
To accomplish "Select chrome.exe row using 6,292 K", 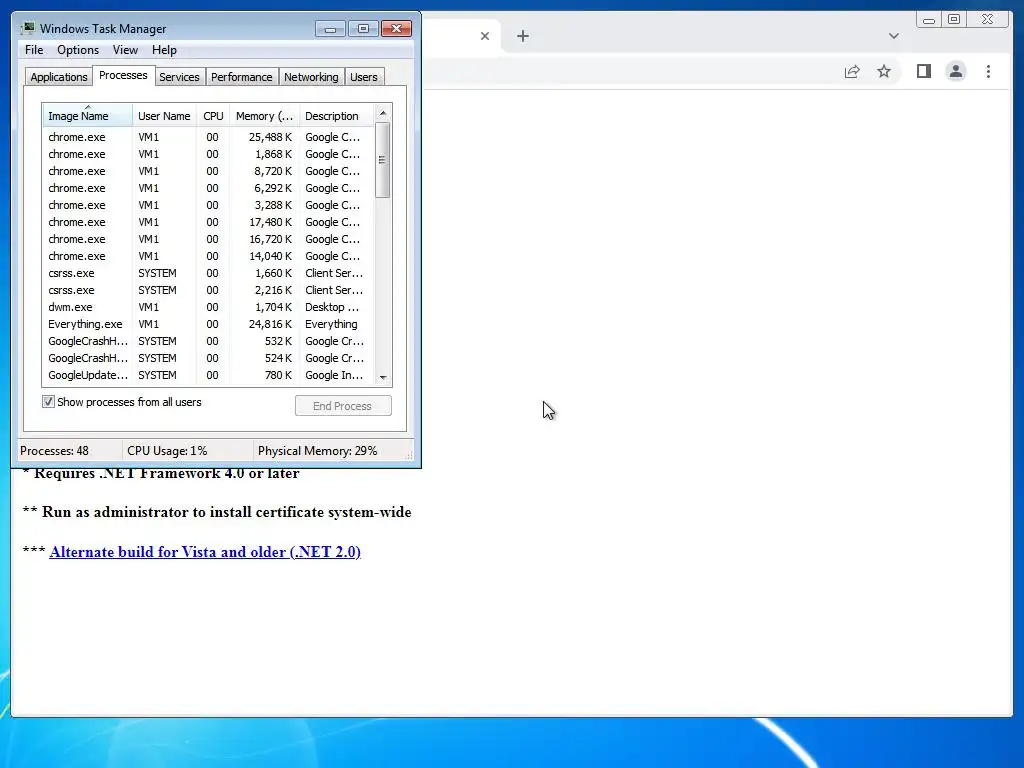I will [x=209, y=188].
